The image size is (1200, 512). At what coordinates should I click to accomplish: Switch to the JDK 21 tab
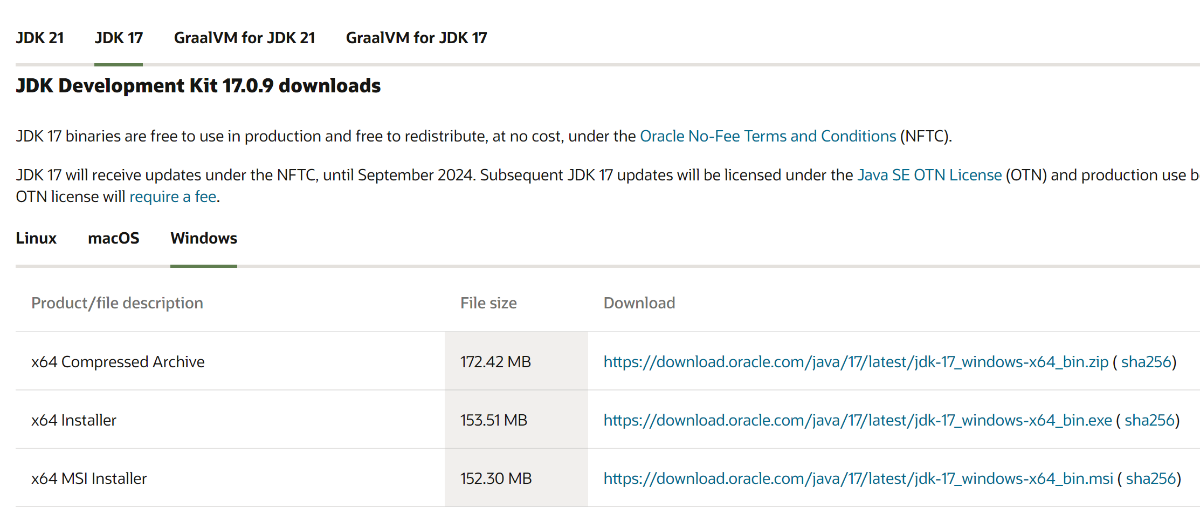point(40,38)
